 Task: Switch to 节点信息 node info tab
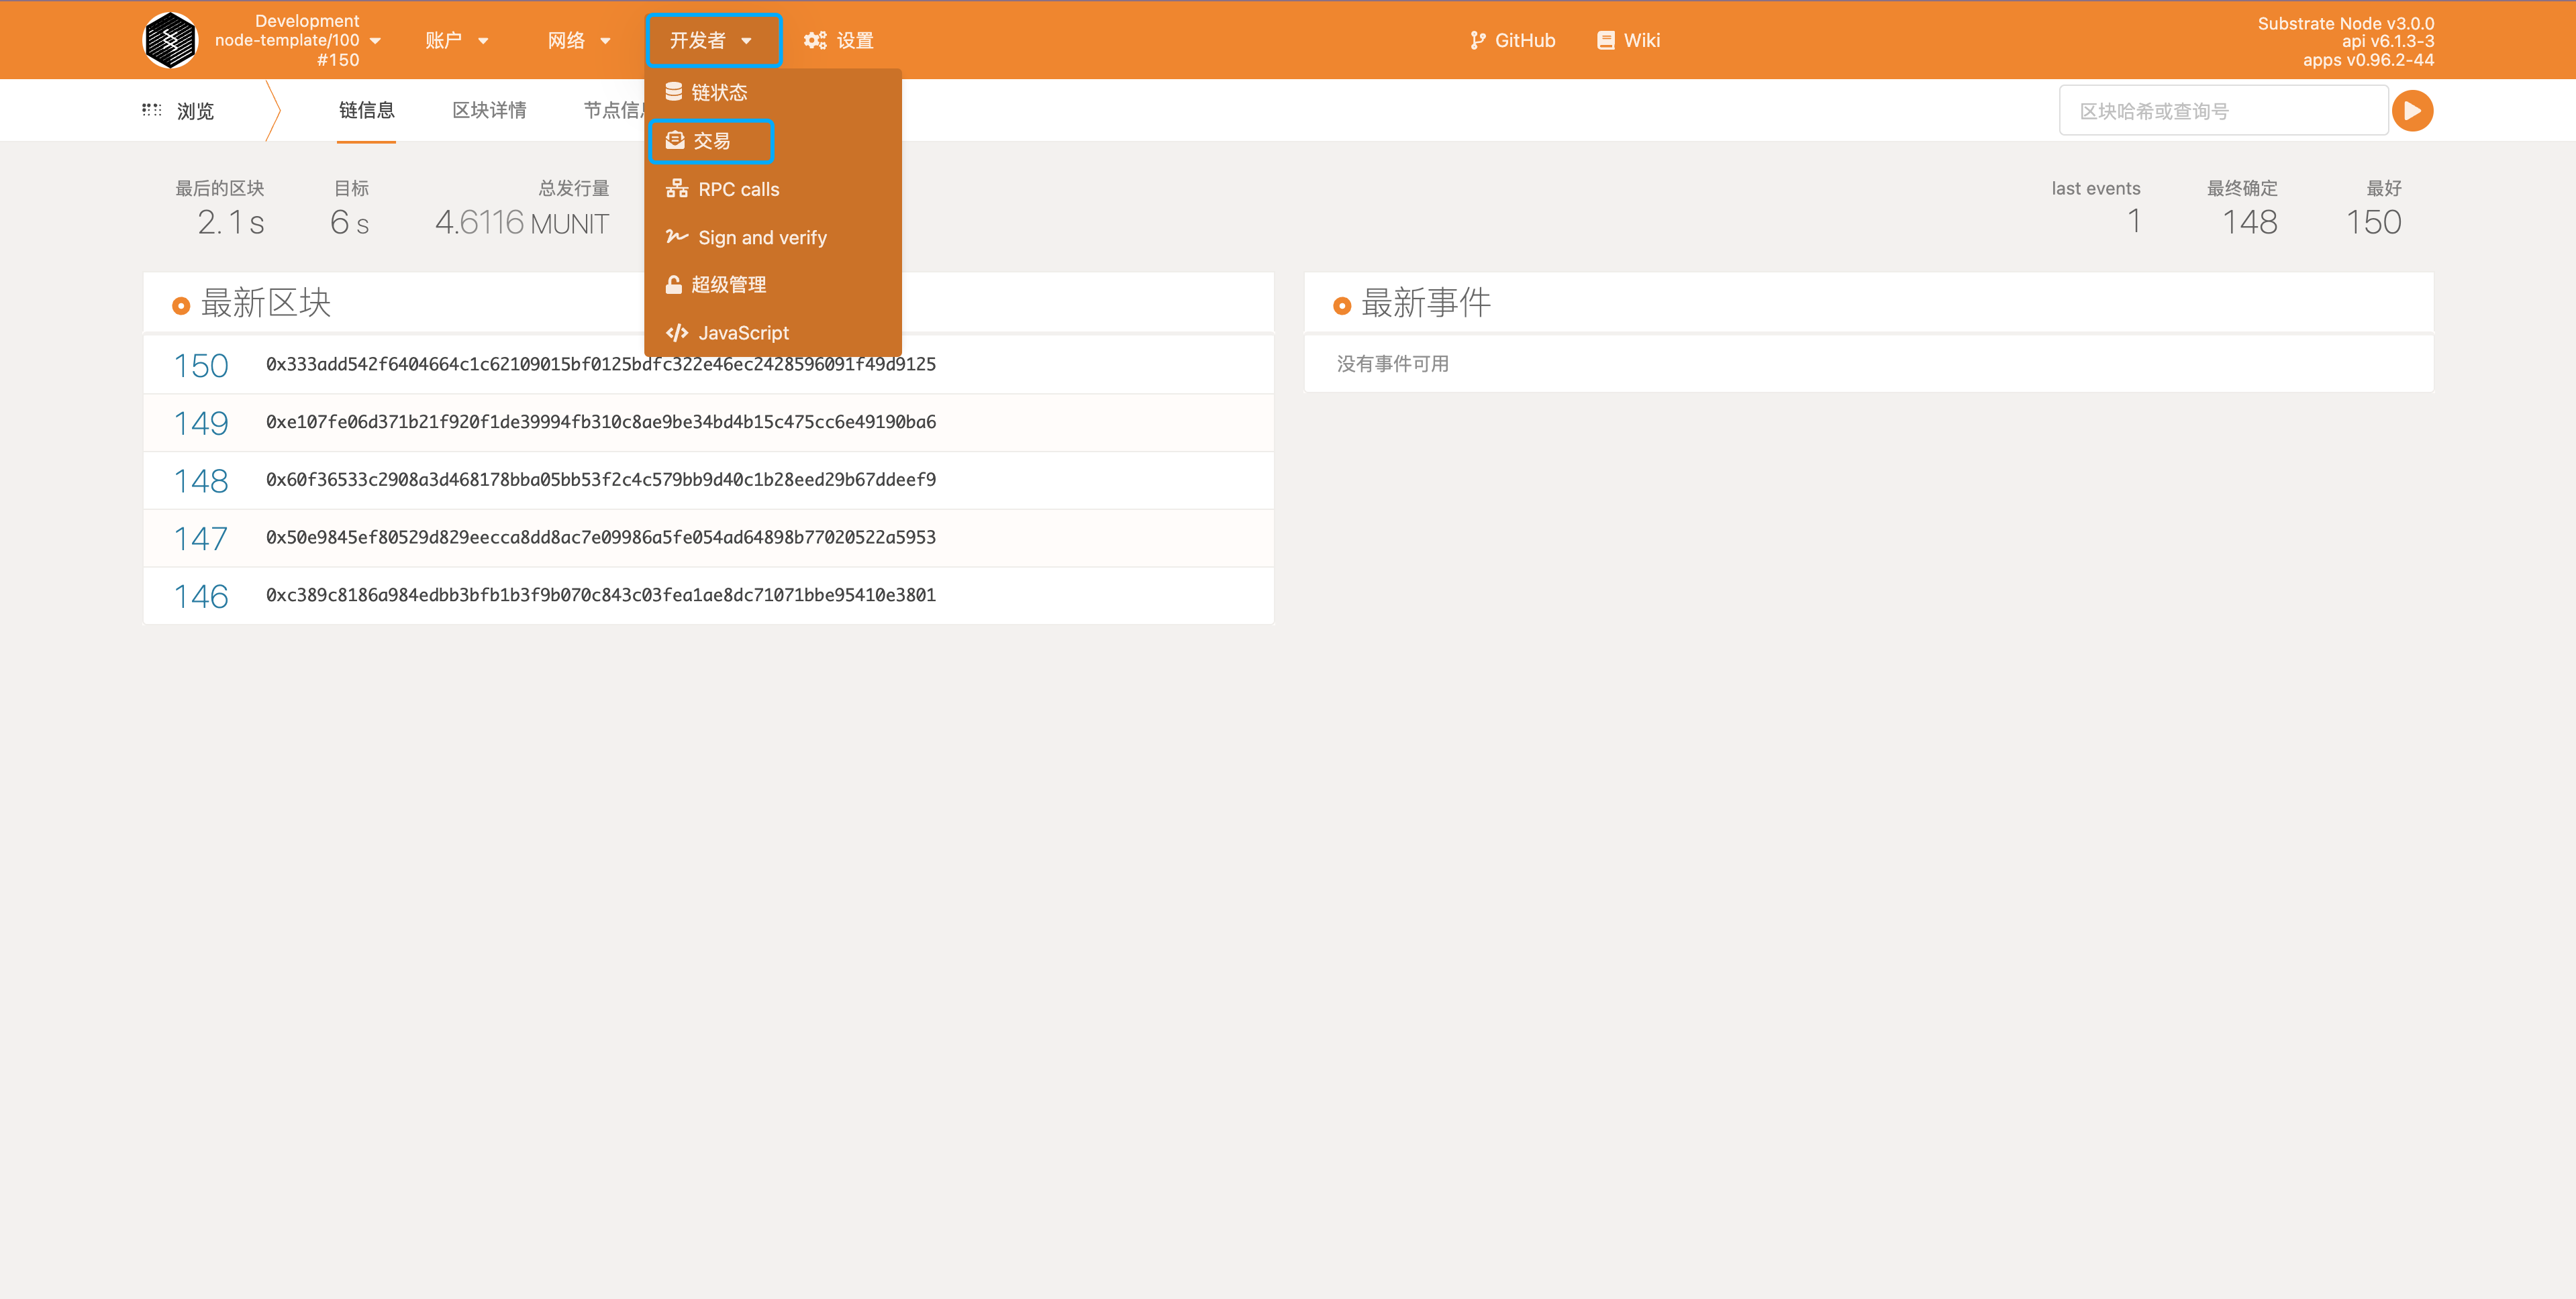click(x=614, y=110)
